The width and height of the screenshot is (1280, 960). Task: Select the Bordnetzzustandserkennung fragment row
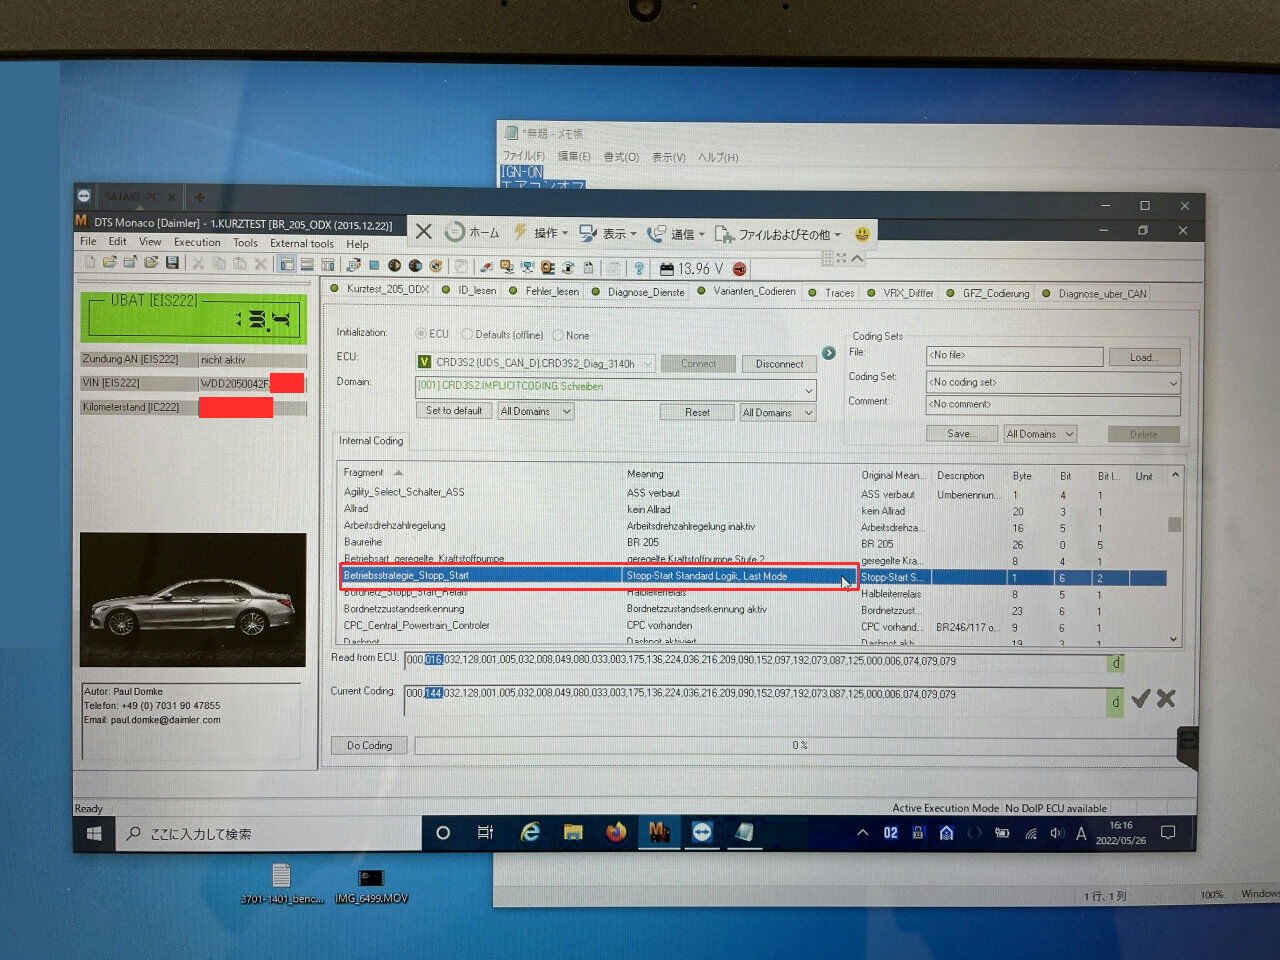754,609
